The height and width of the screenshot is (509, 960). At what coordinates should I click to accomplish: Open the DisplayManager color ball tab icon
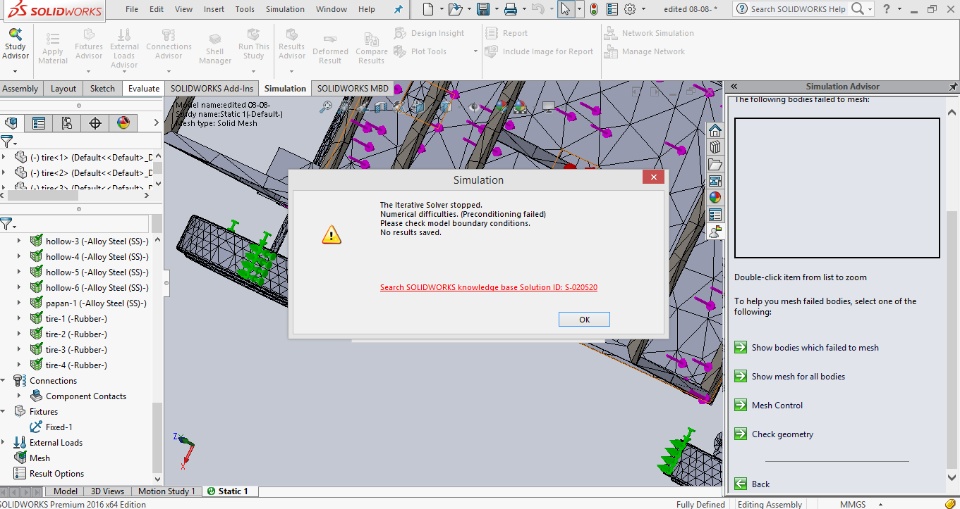[124, 123]
